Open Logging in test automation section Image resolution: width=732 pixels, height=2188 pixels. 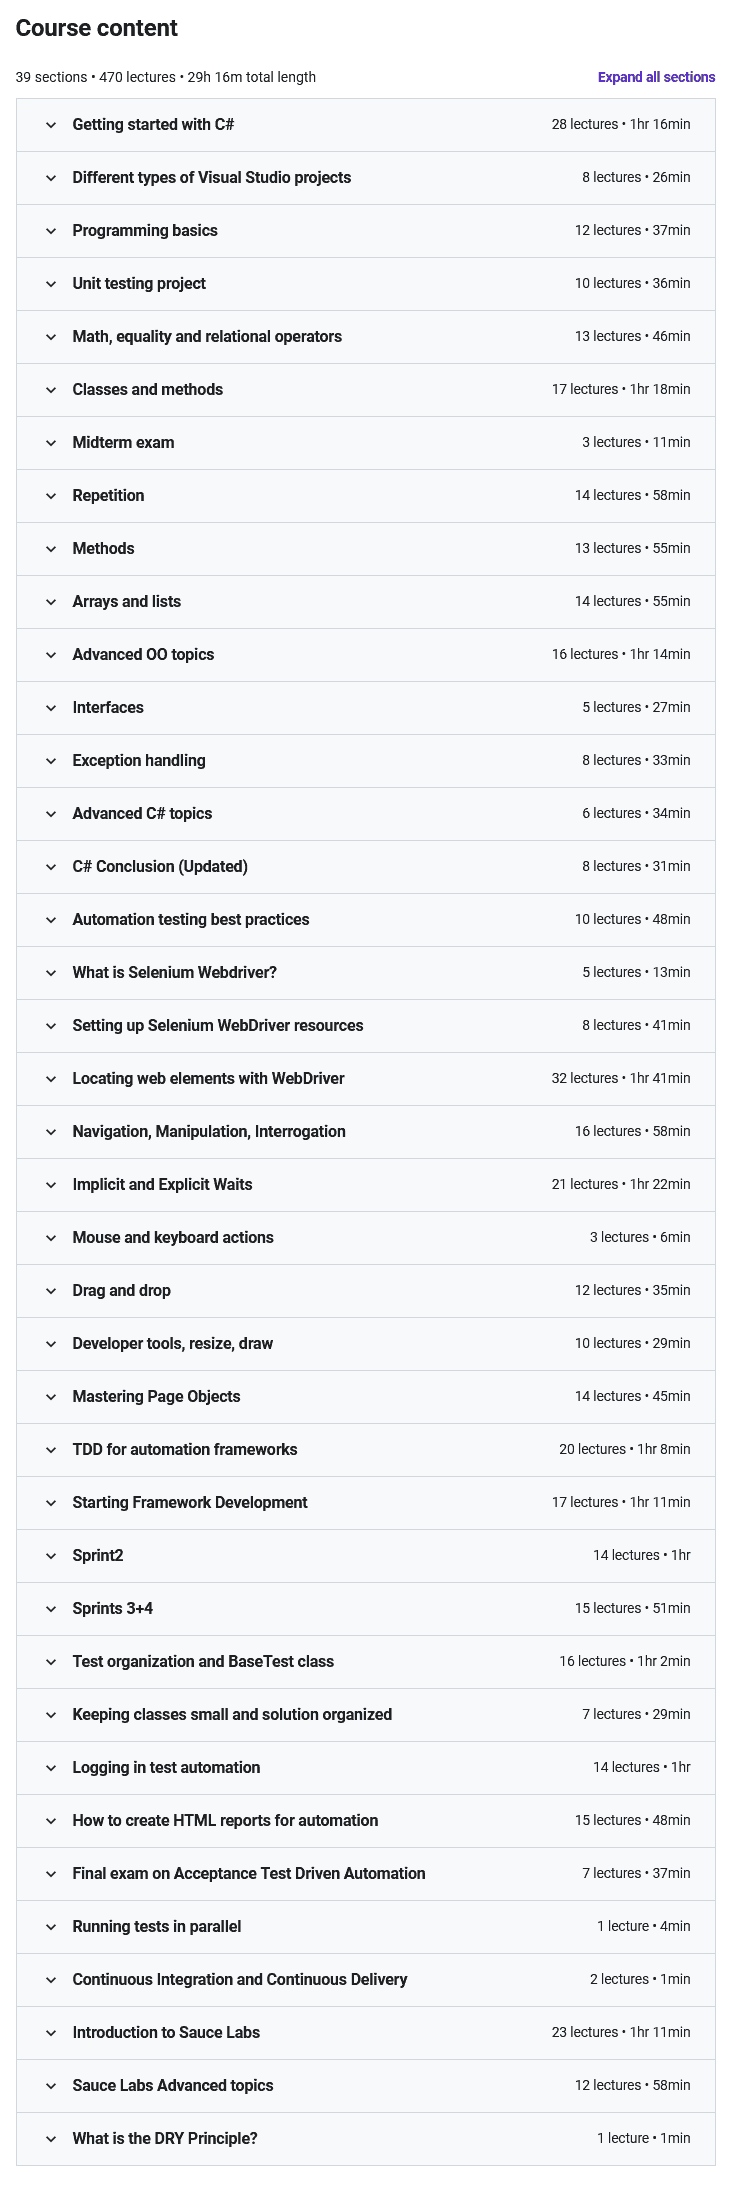point(166,1768)
